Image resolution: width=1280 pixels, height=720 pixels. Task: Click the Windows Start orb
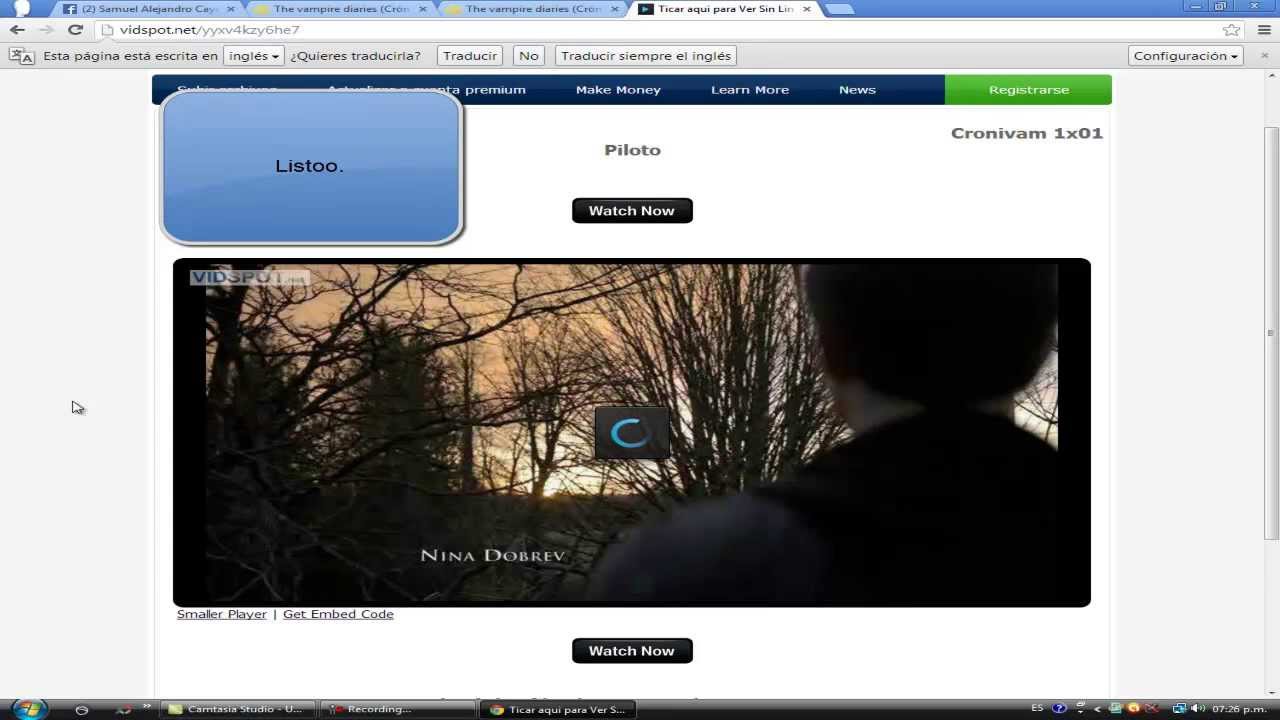(x=28, y=709)
